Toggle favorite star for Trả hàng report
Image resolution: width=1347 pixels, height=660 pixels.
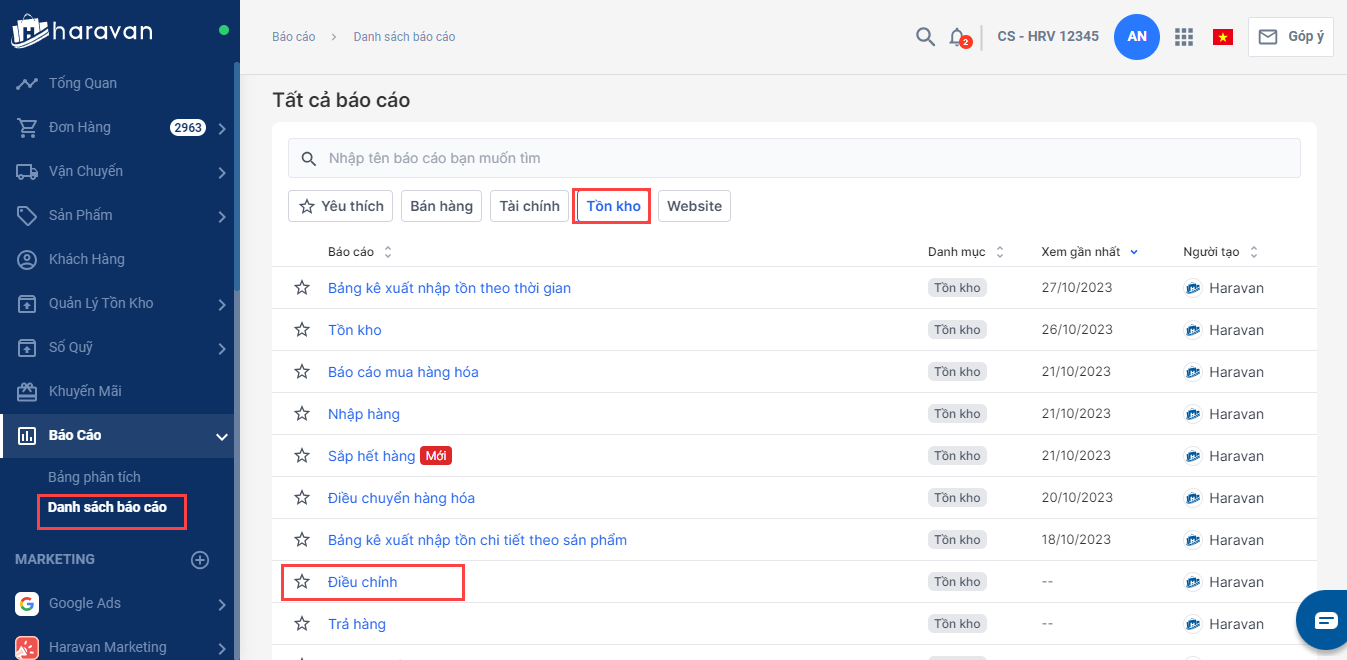[x=302, y=624]
